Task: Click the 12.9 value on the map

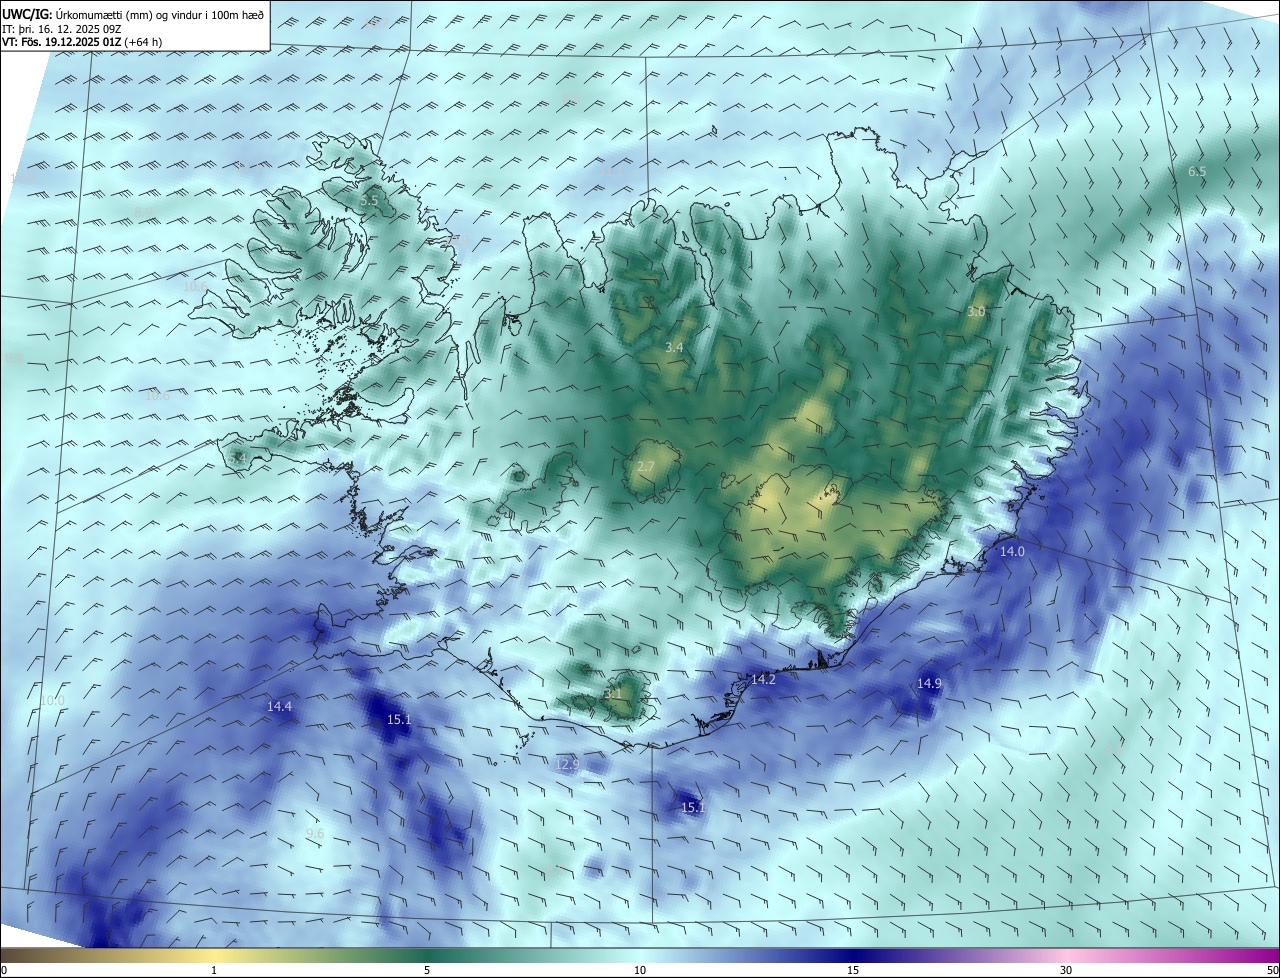Action: tap(567, 764)
